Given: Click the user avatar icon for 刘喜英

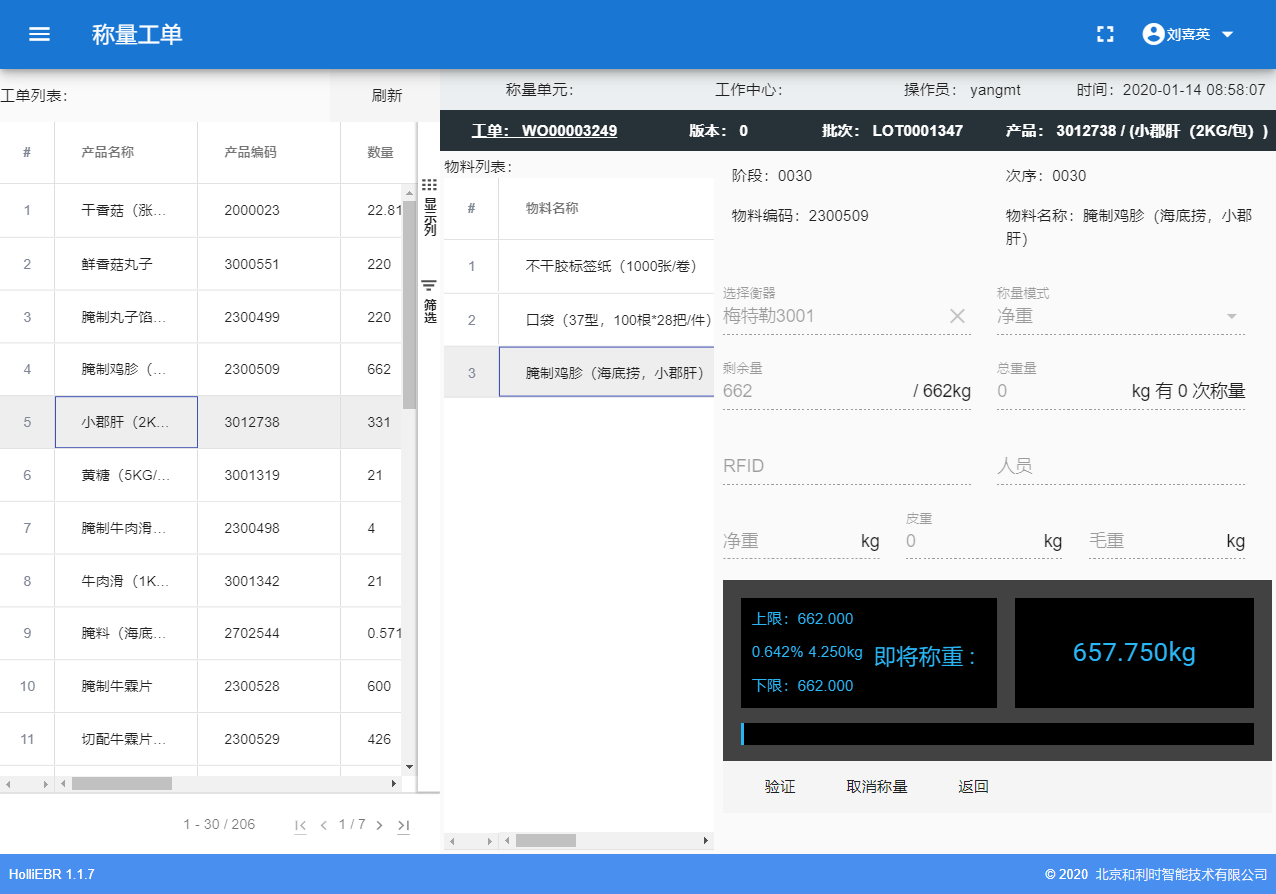Looking at the screenshot, I should point(1151,33).
